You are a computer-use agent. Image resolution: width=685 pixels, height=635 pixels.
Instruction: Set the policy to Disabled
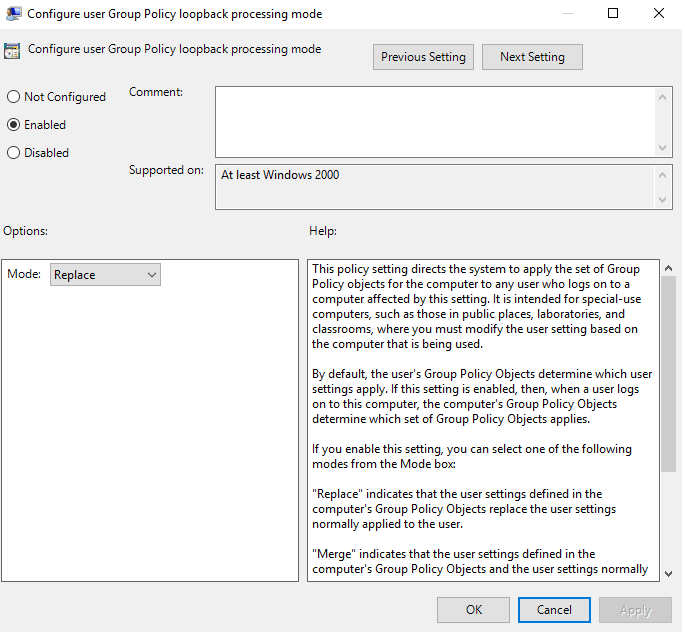[x=14, y=153]
